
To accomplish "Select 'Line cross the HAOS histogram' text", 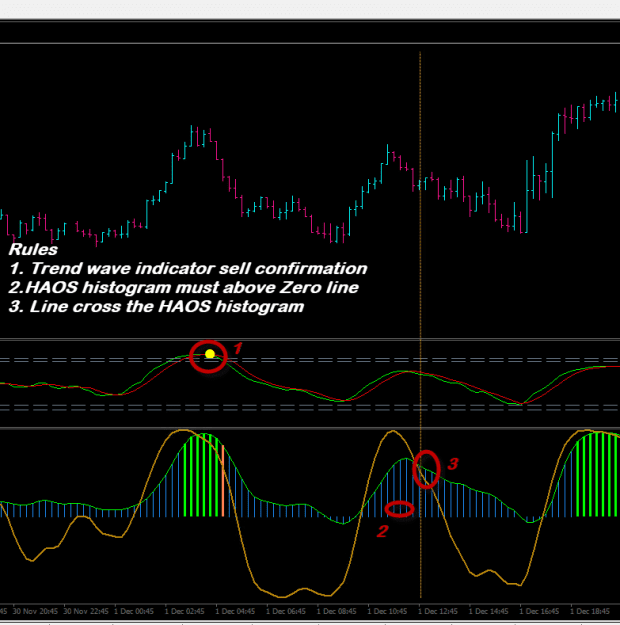I will tap(156, 307).
